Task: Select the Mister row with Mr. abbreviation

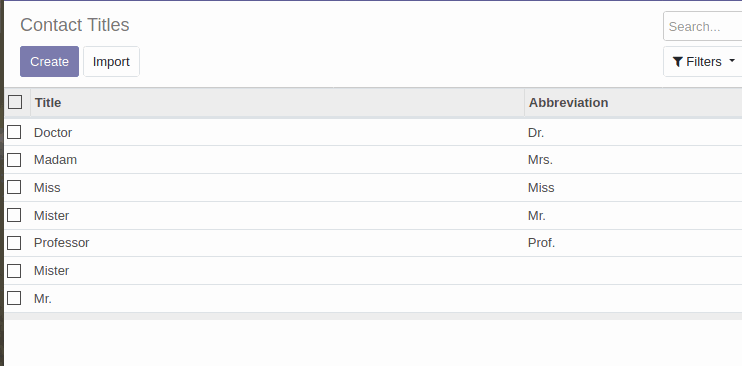Action: tap(14, 215)
